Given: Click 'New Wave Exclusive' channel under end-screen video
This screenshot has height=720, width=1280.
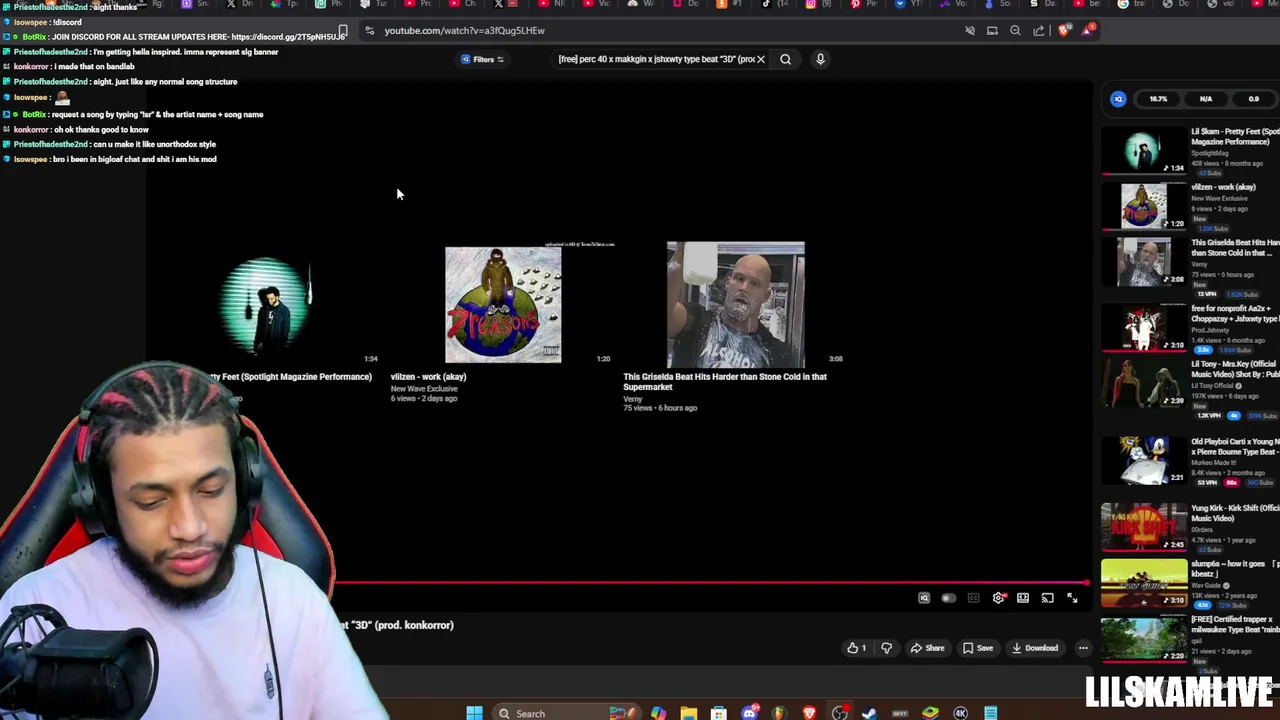Looking at the screenshot, I should coord(424,389).
